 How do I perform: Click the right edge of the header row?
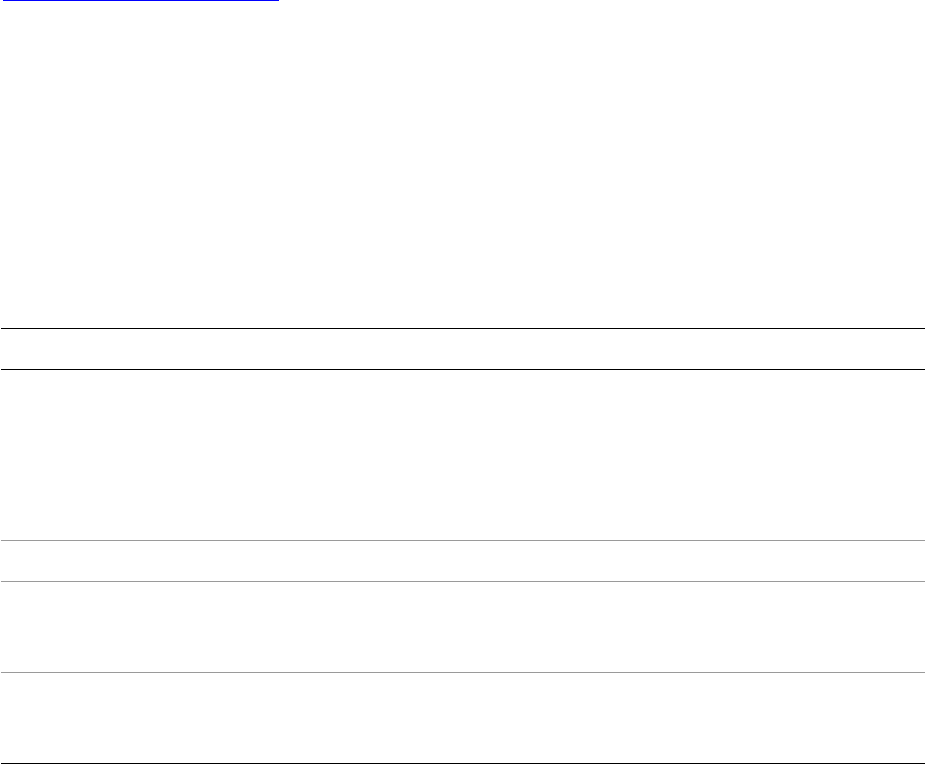click(x=917, y=349)
